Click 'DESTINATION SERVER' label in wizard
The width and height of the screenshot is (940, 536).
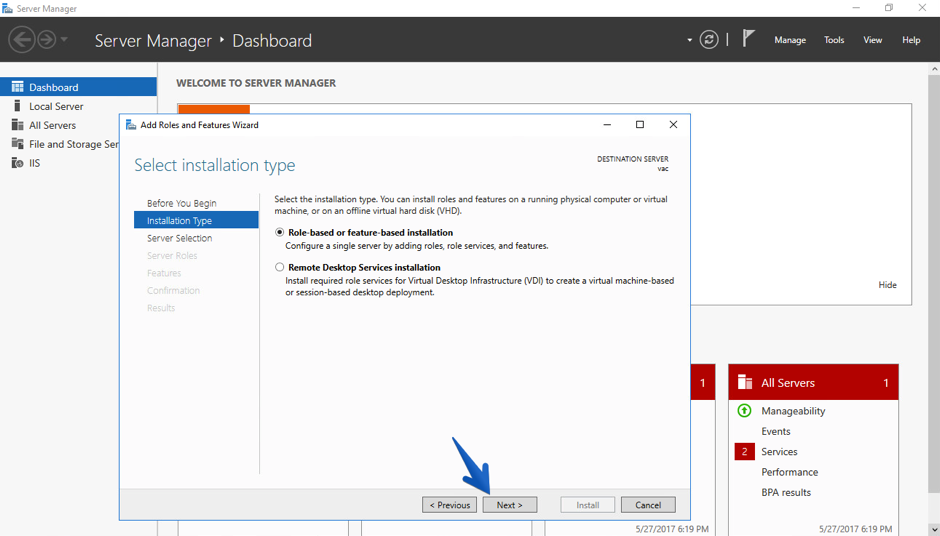[x=632, y=159]
